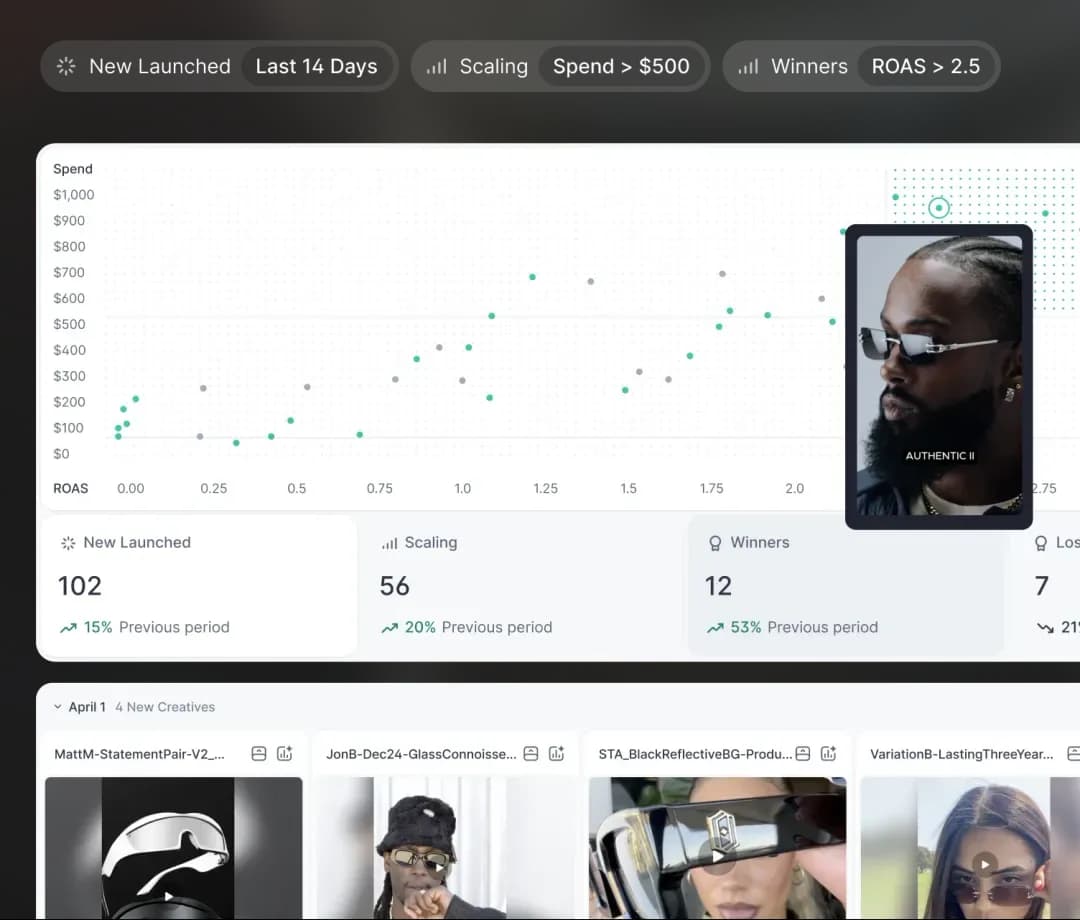
Task: Select the Winners 12 stats card
Action: click(846, 585)
